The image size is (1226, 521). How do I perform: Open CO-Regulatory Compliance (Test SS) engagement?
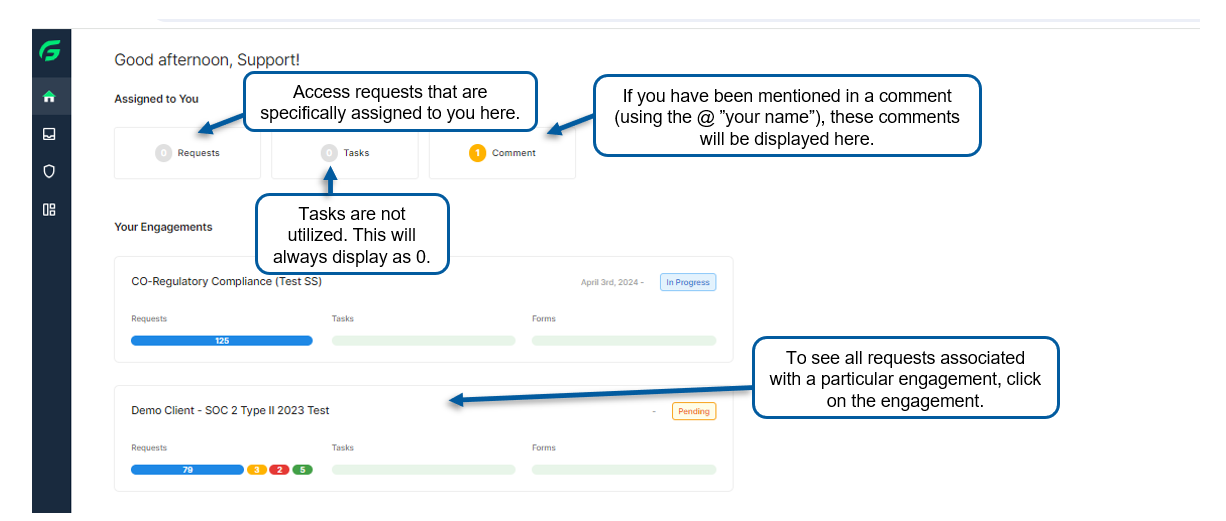(x=423, y=309)
